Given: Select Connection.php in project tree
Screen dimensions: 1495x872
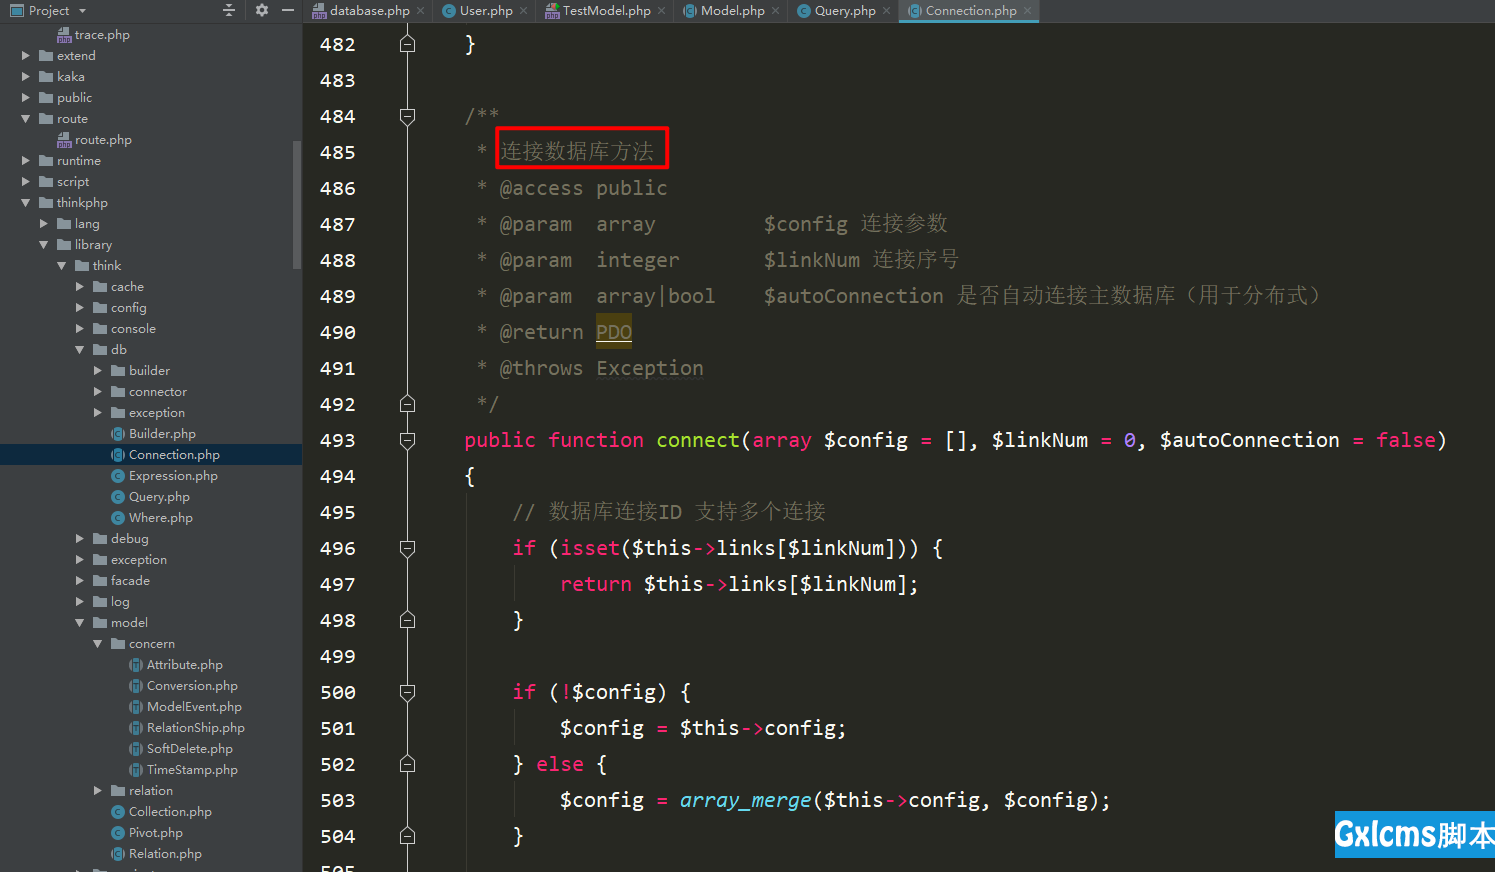Looking at the screenshot, I should [x=174, y=455].
